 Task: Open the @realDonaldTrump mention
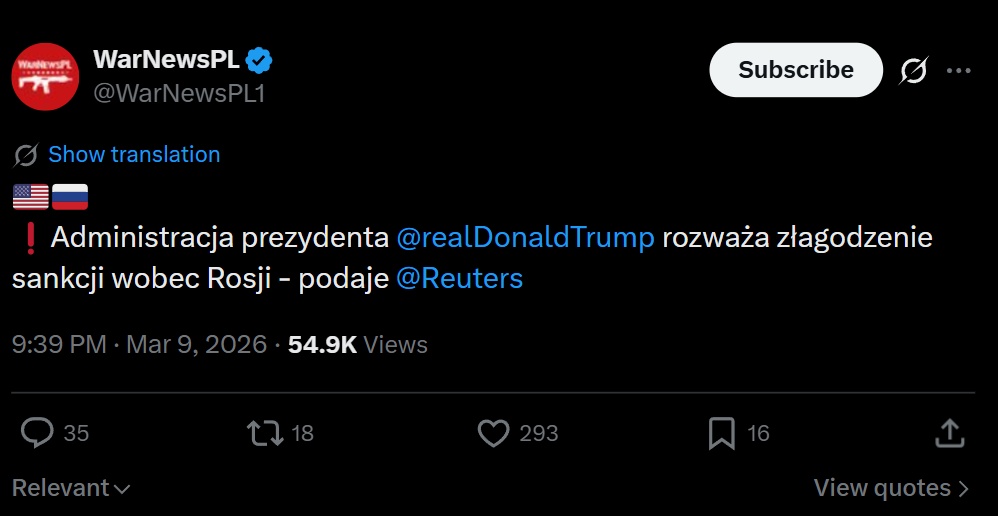(526, 238)
